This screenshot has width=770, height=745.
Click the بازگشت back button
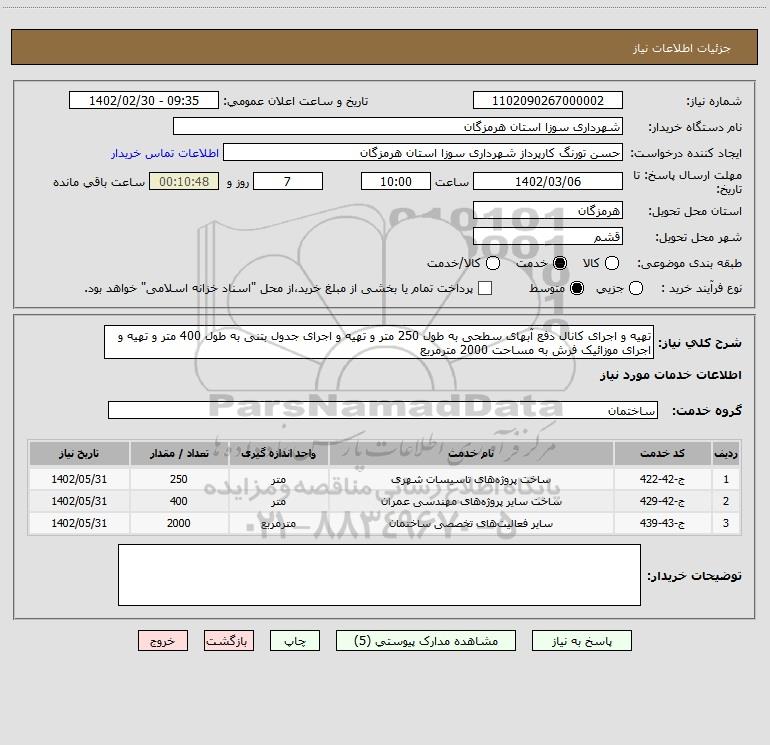[229, 641]
